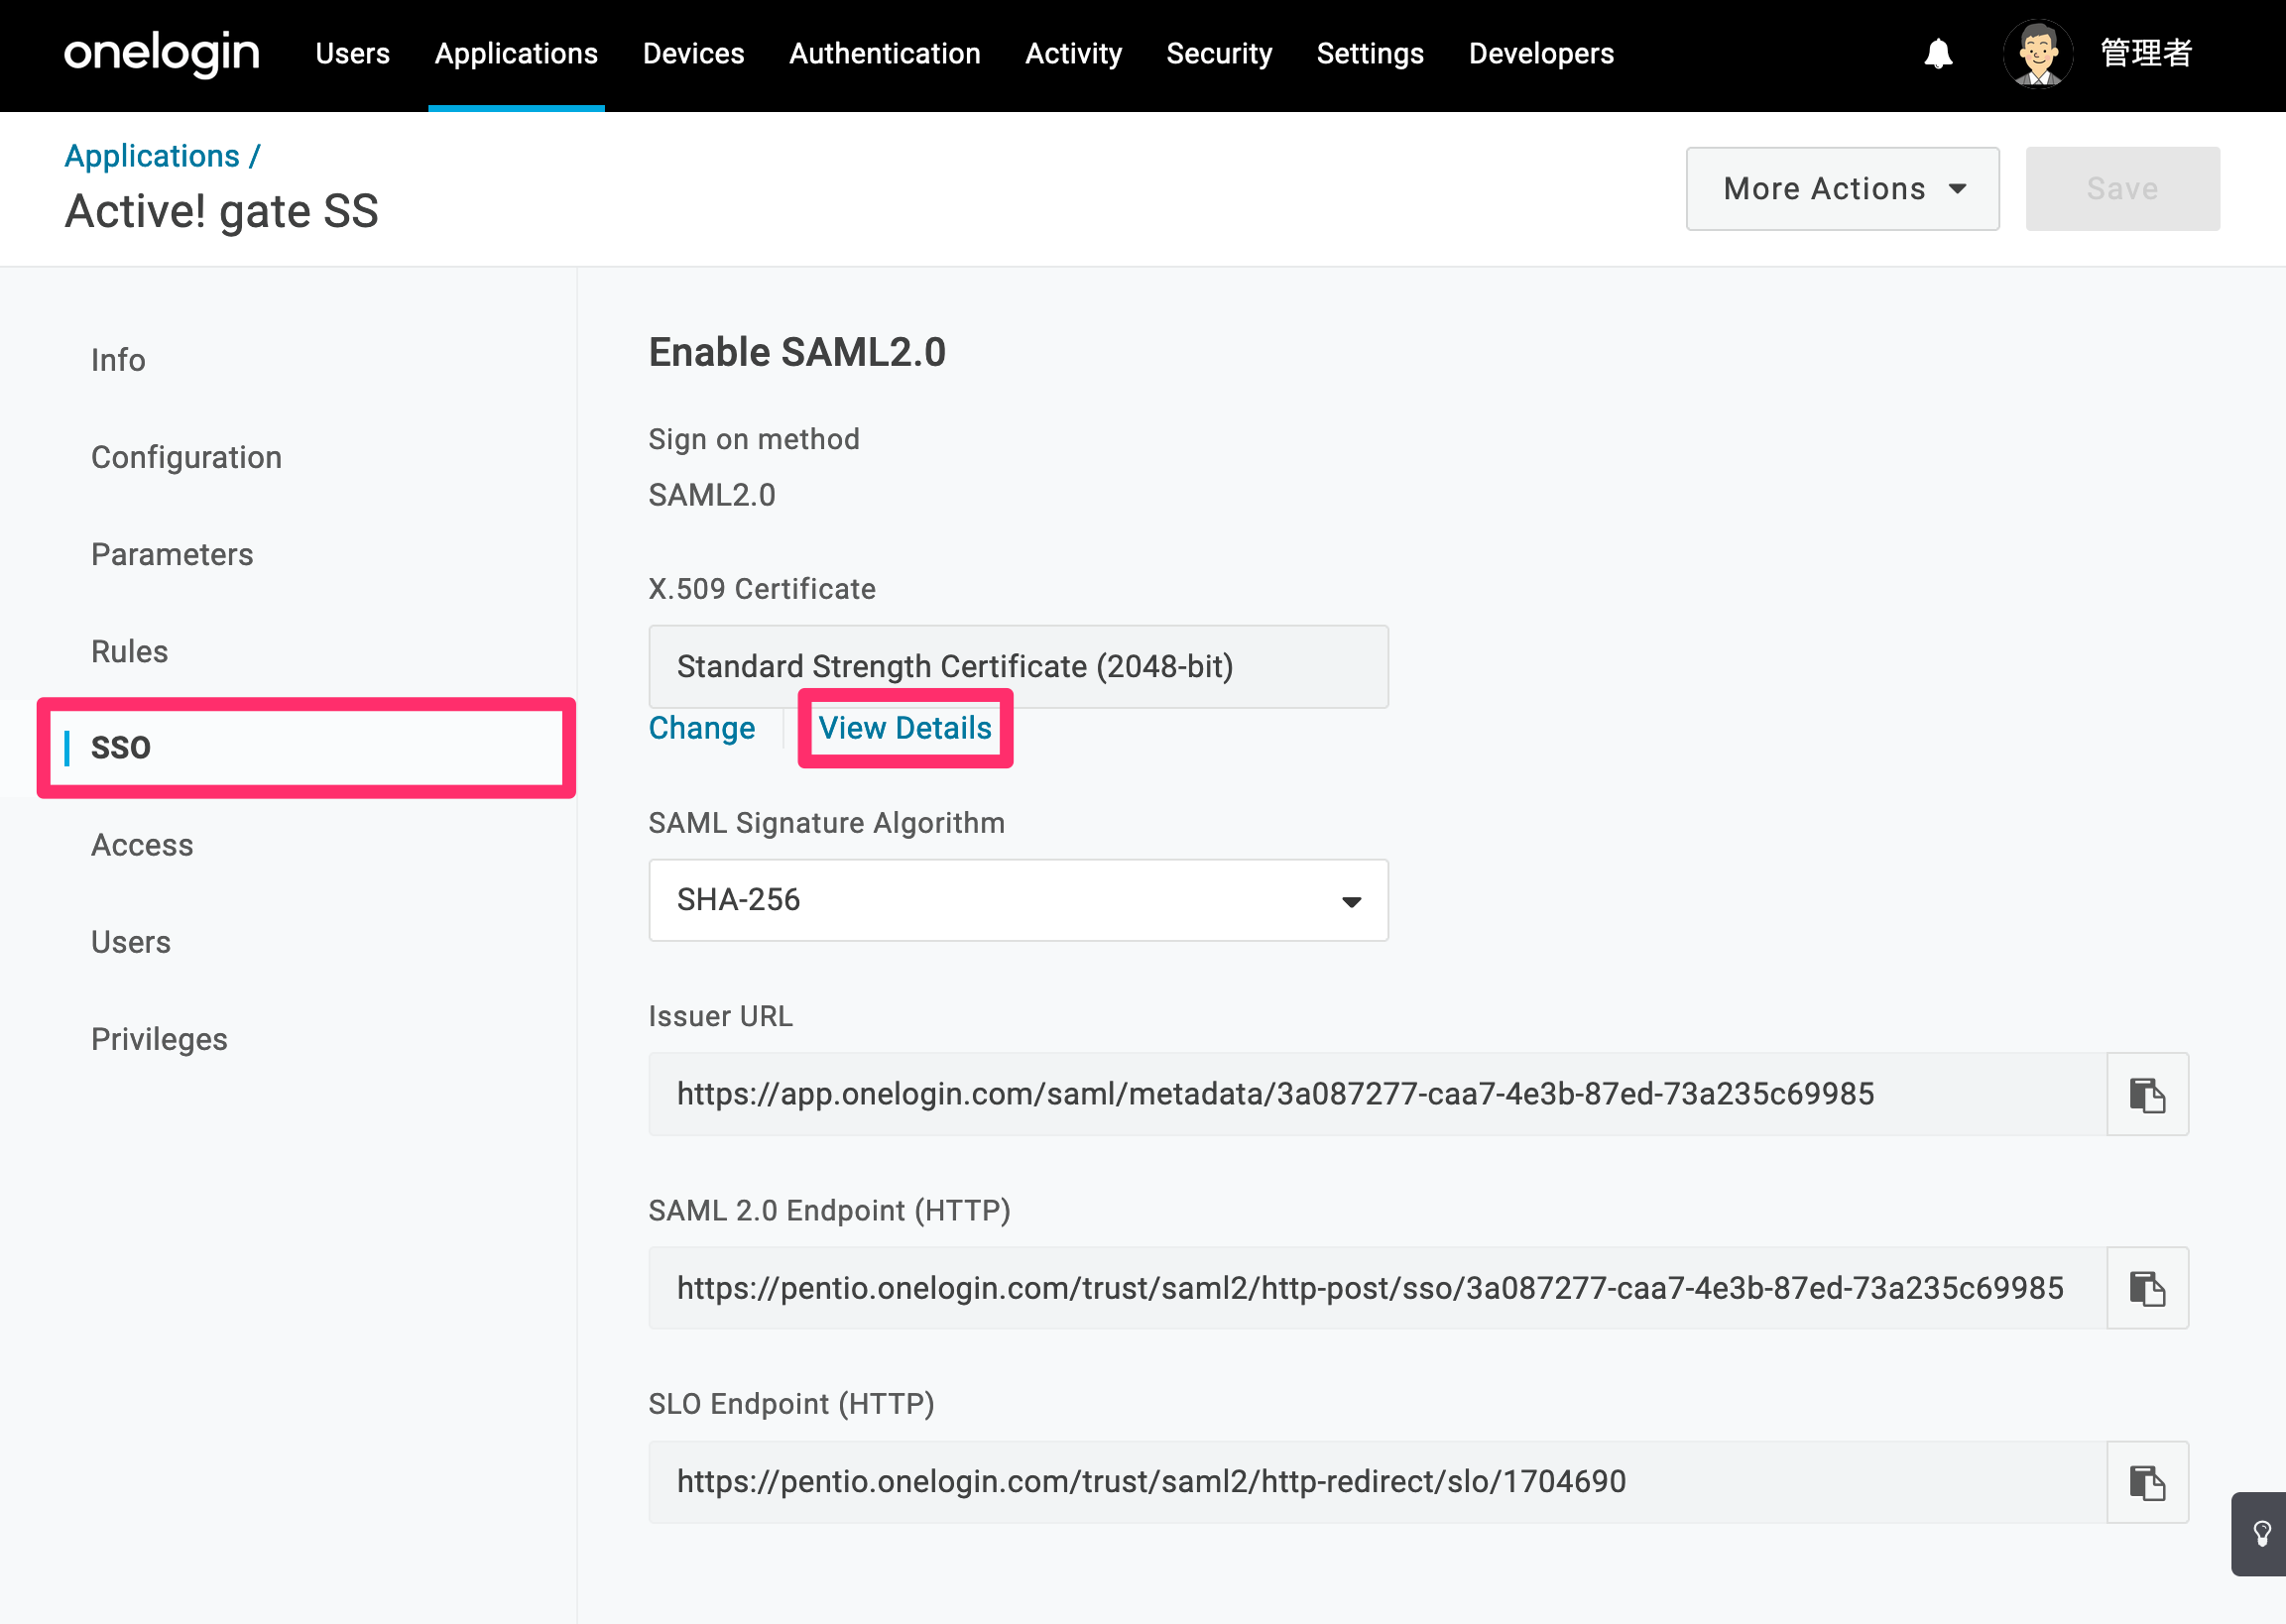Screen dimensions: 2286x1624
Task: Open the Activity top menu
Action: point(1073,54)
